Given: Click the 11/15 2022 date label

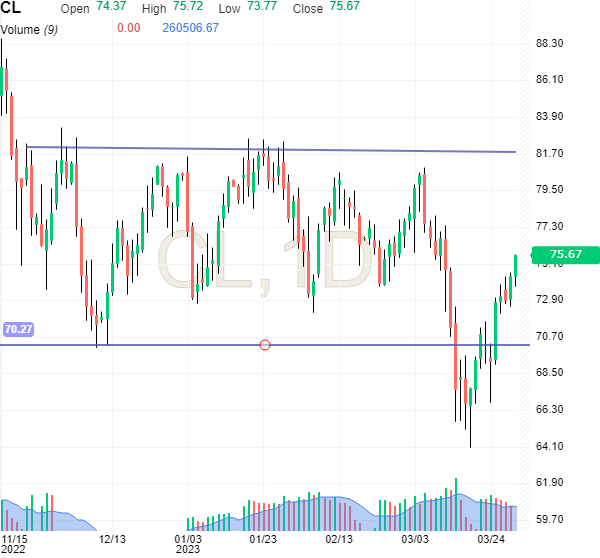Looking at the screenshot, I should point(14,544).
